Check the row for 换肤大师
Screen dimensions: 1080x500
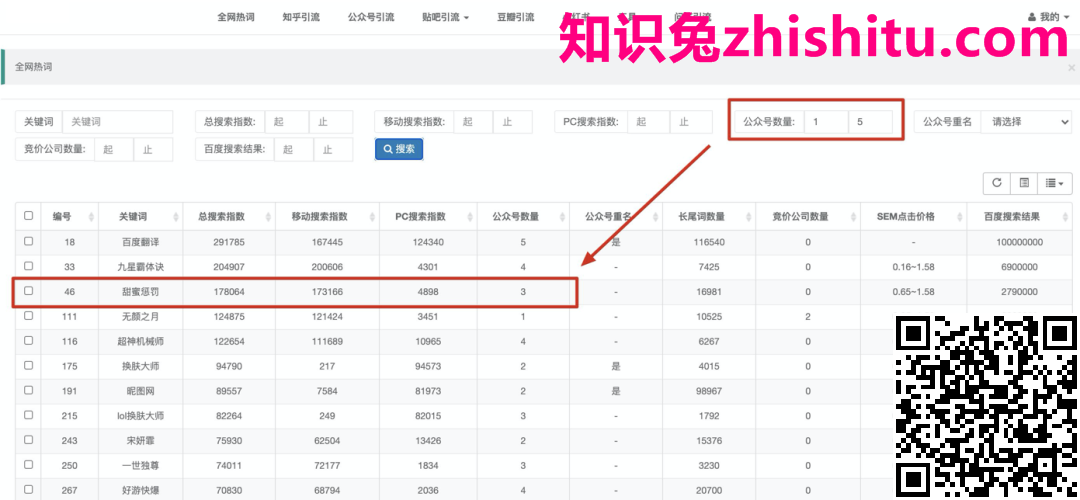(28, 365)
